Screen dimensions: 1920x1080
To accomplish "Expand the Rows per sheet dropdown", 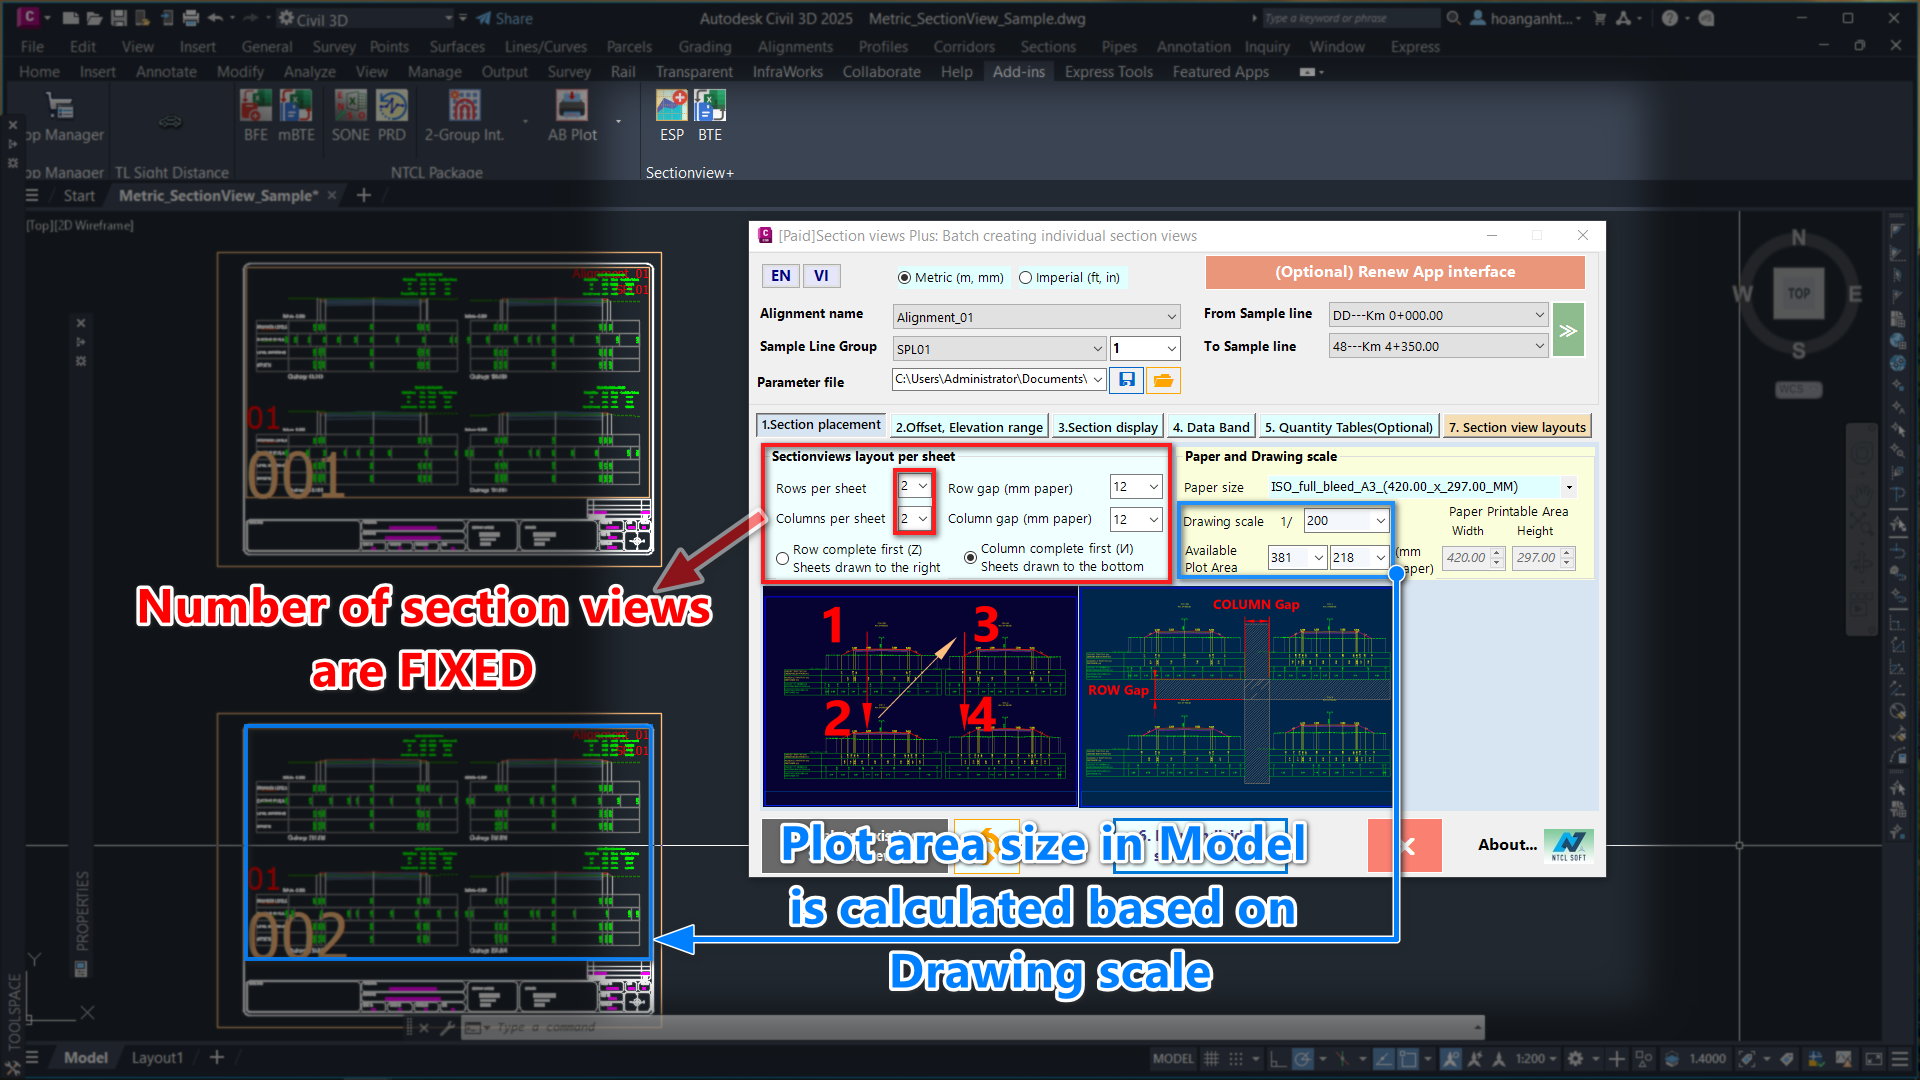I will (x=922, y=487).
